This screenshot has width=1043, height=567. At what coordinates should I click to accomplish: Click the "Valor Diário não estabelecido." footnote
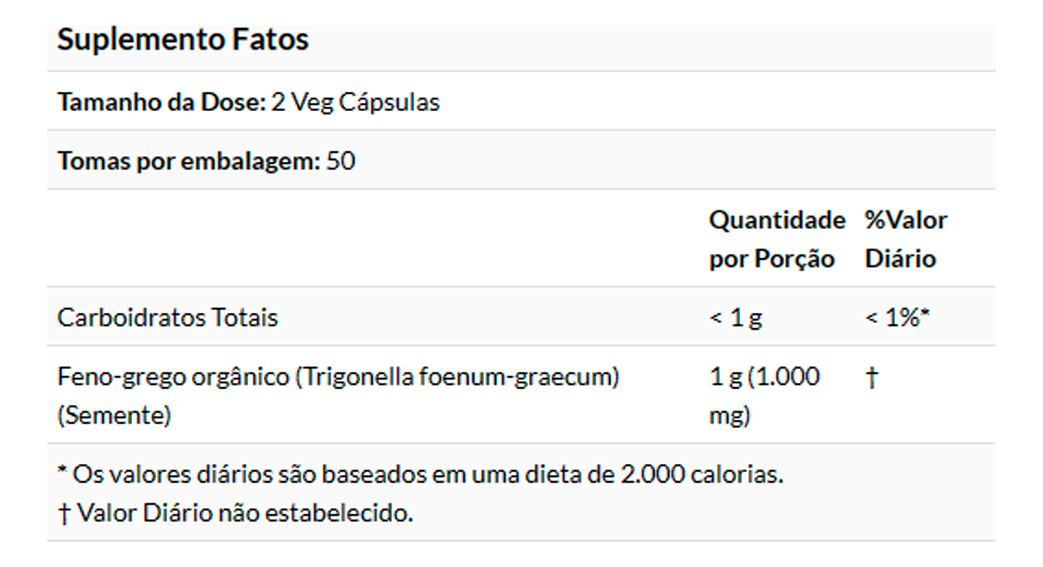[x=244, y=513]
